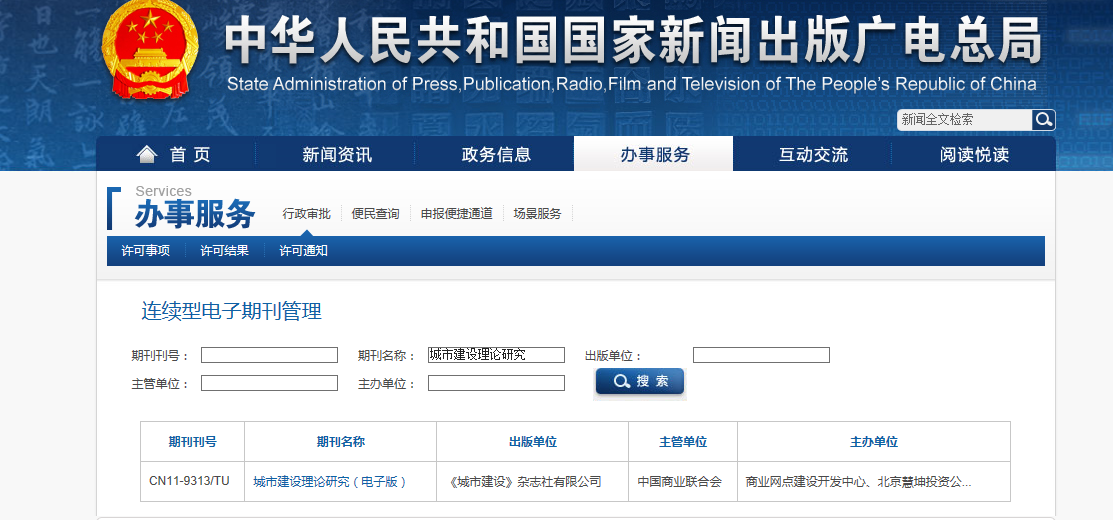This screenshot has width=1113, height=520.
Task: Click the 出版单位 input field
Action: (x=761, y=355)
